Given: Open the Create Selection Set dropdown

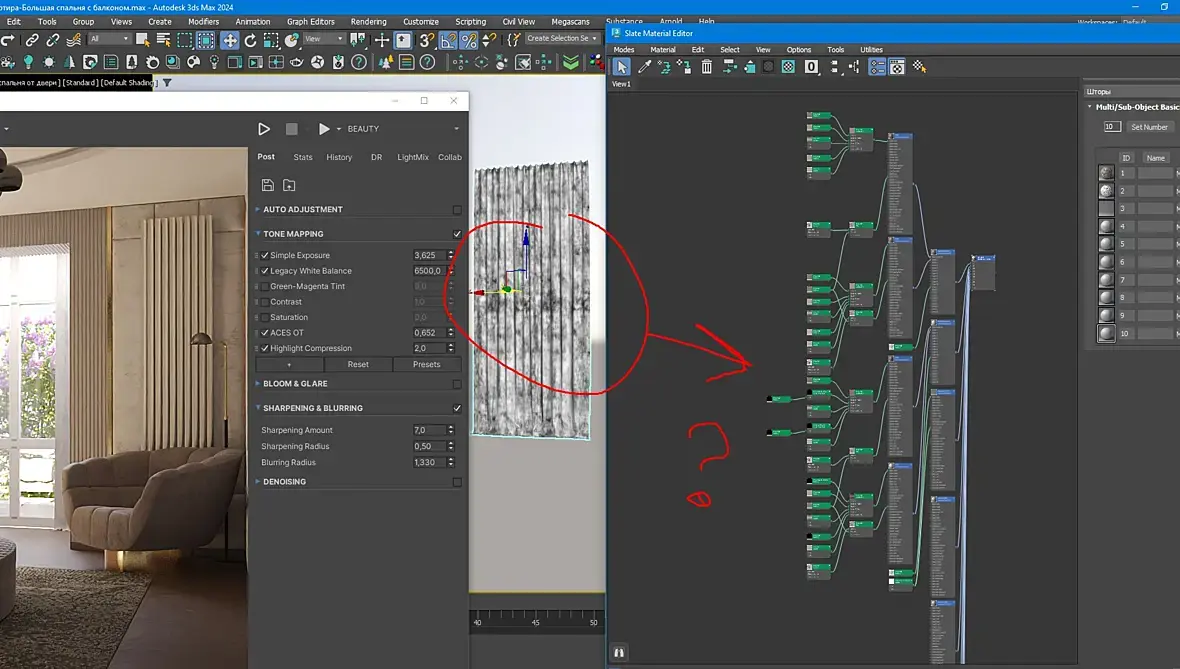Looking at the screenshot, I should click(561, 38).
